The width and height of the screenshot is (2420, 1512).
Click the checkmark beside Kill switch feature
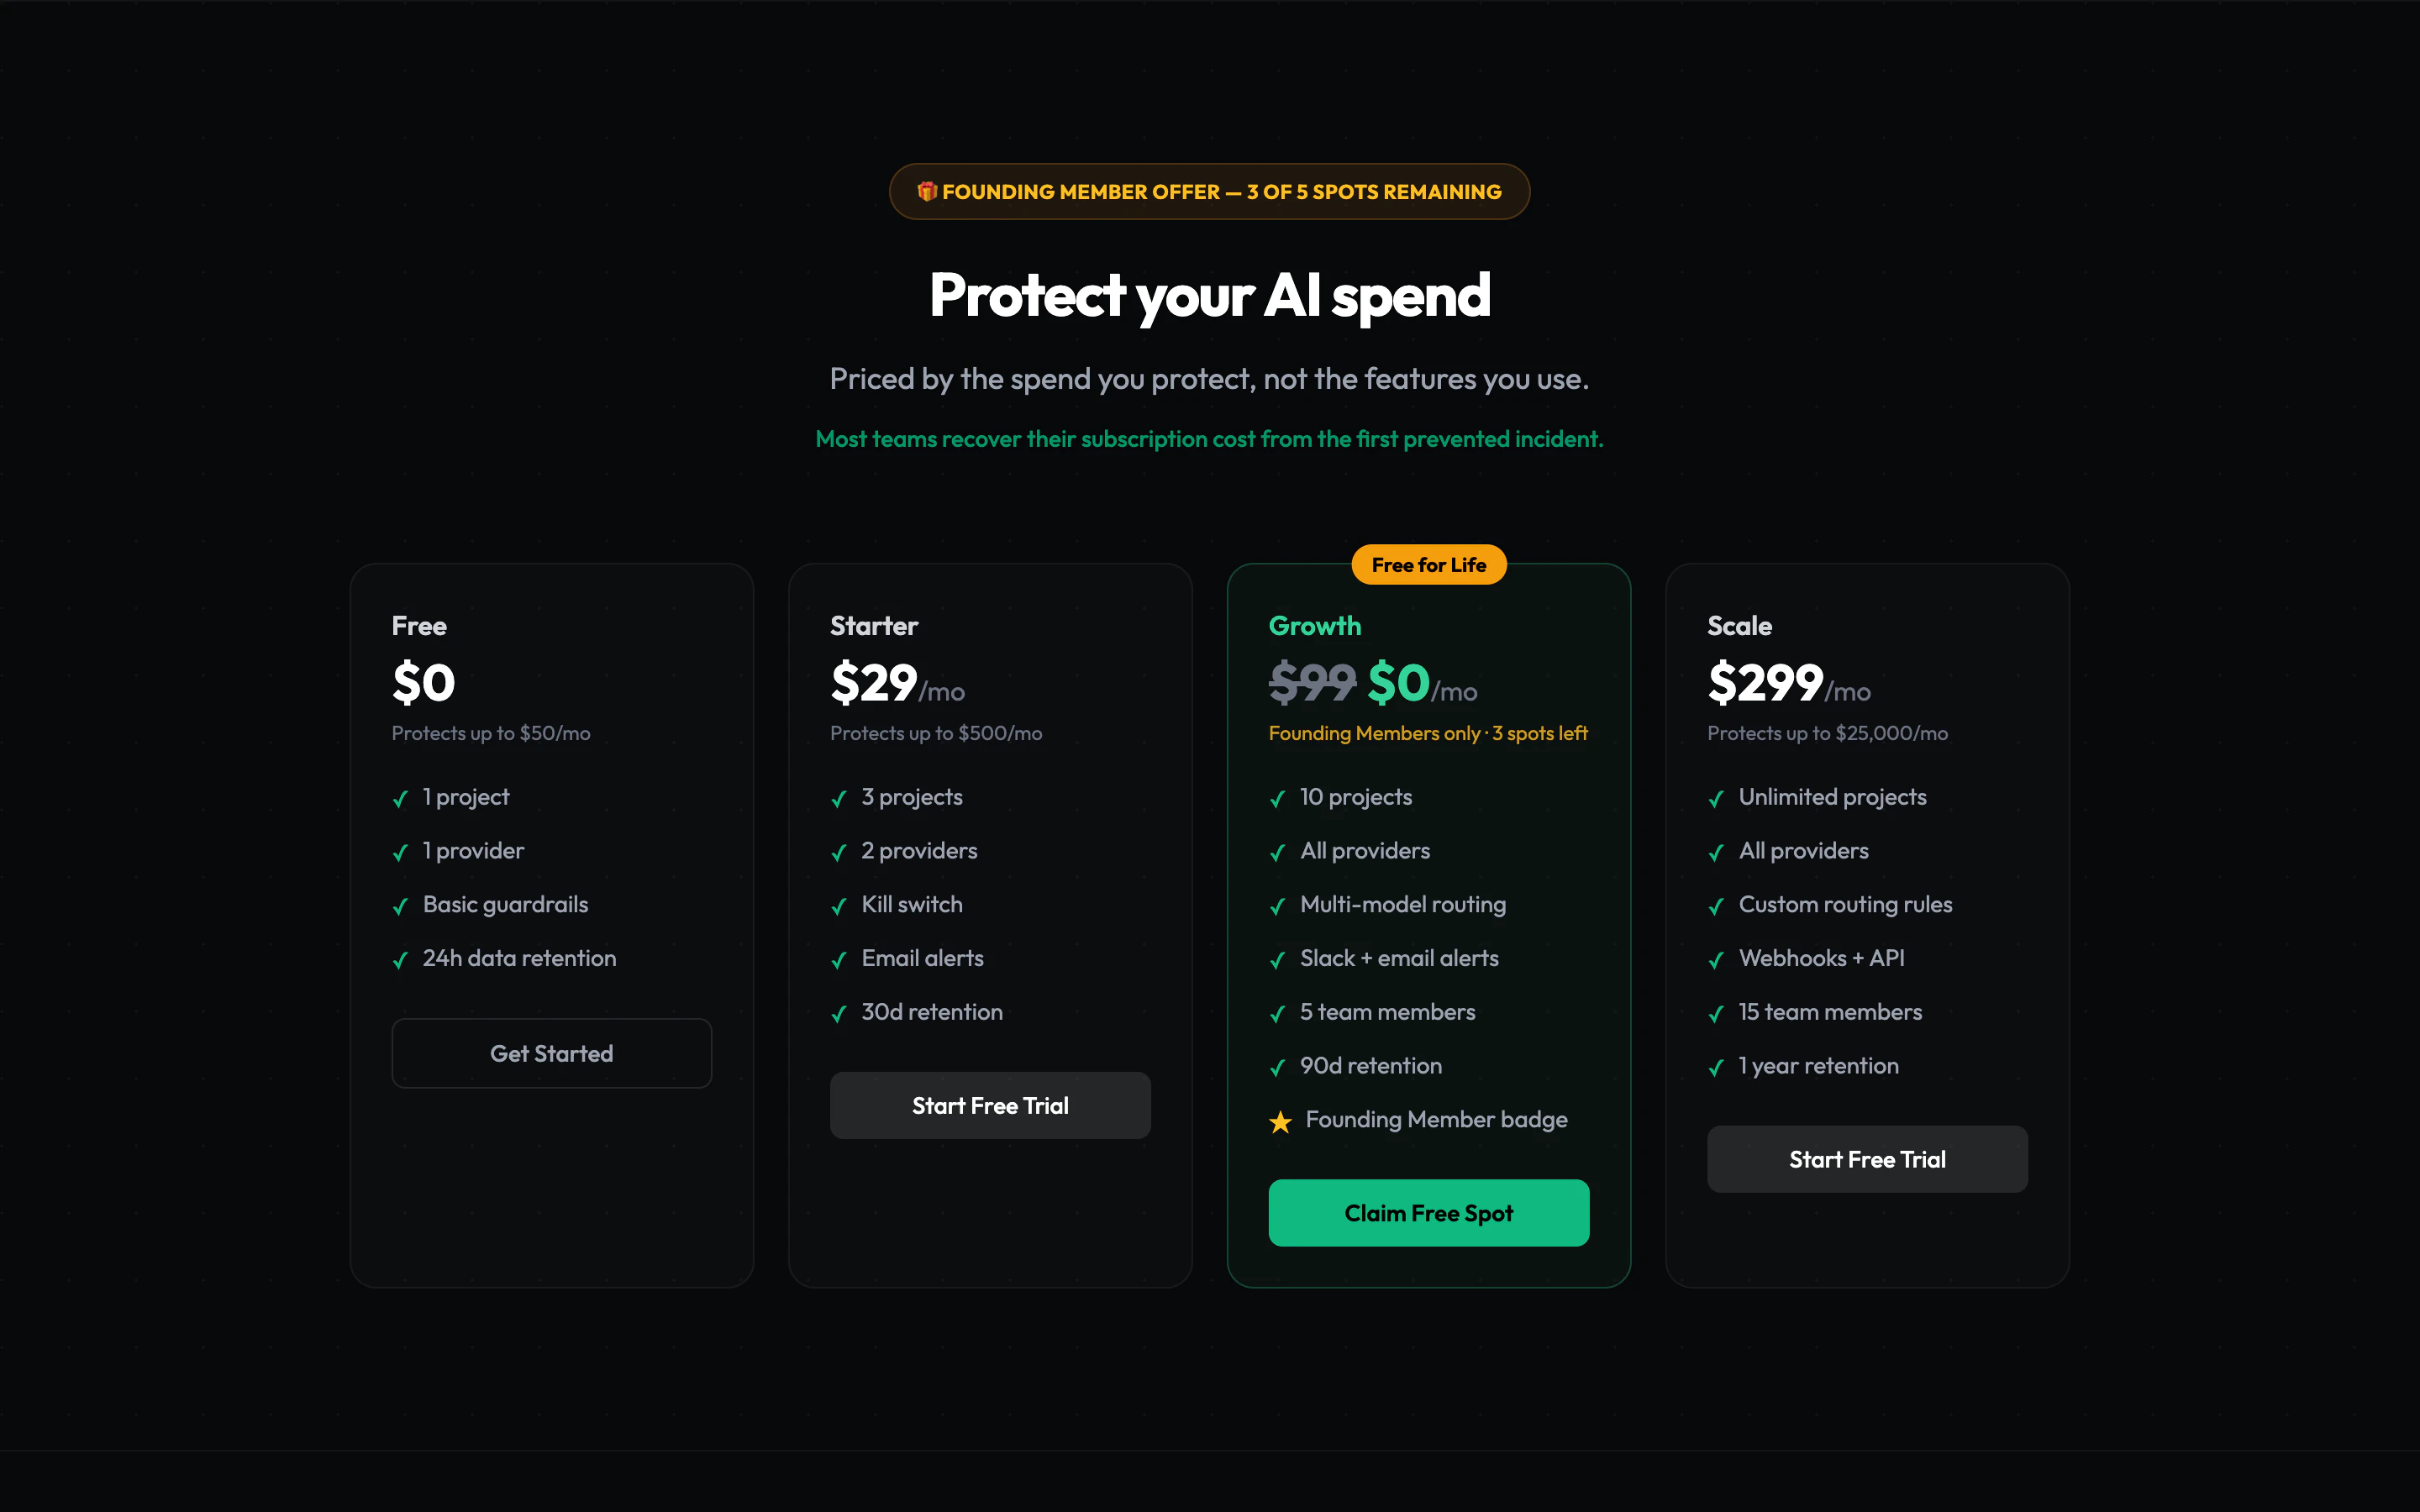[x=839, y=906]
